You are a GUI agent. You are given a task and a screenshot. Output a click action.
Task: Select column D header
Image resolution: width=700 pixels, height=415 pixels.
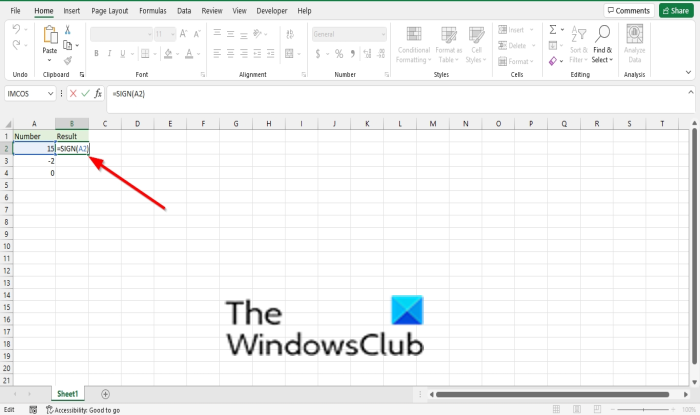tap(138, 124)
